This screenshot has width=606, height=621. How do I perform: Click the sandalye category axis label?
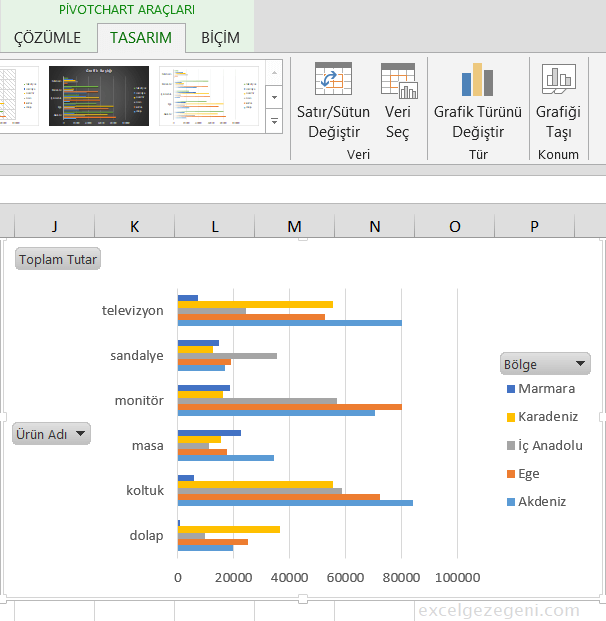pyautogui.click(x=137, y=356)
